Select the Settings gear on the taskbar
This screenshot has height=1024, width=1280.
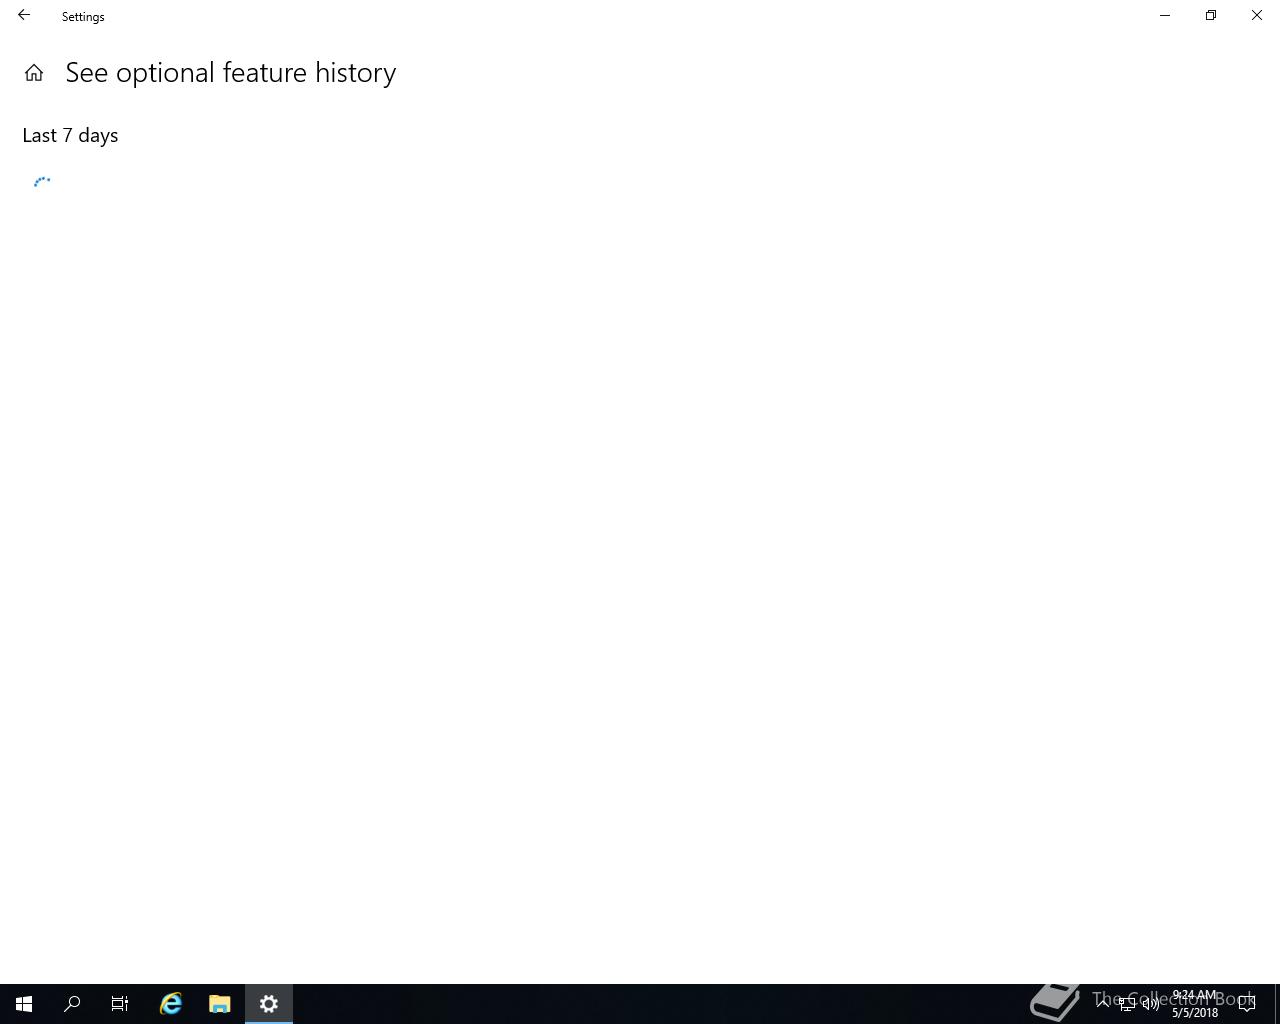coord(269,1004)
